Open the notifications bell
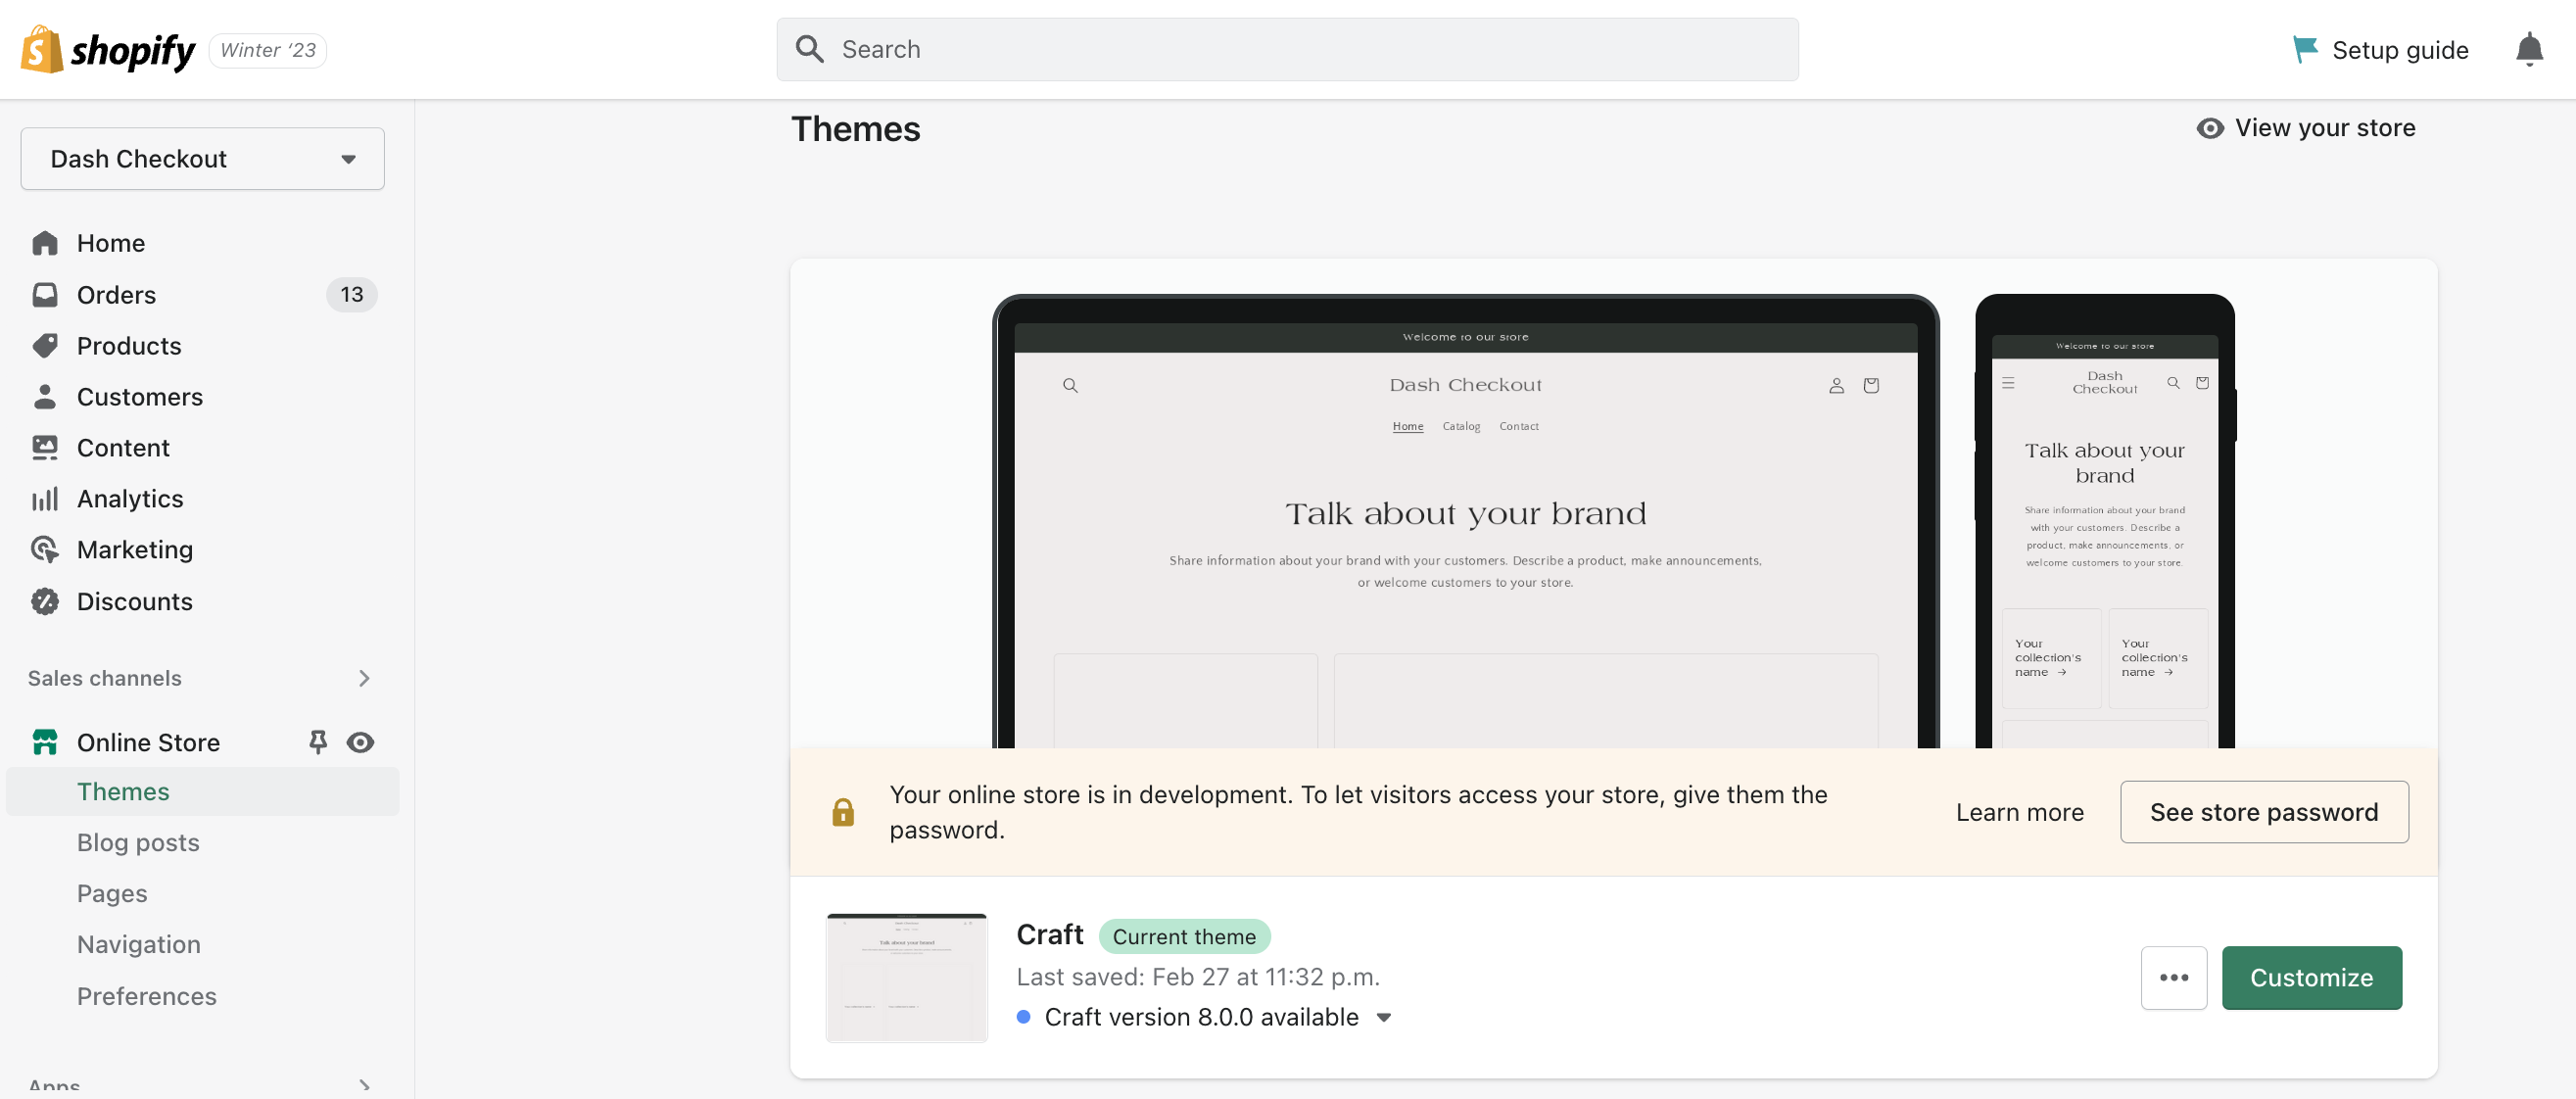 pos(2528,49)
